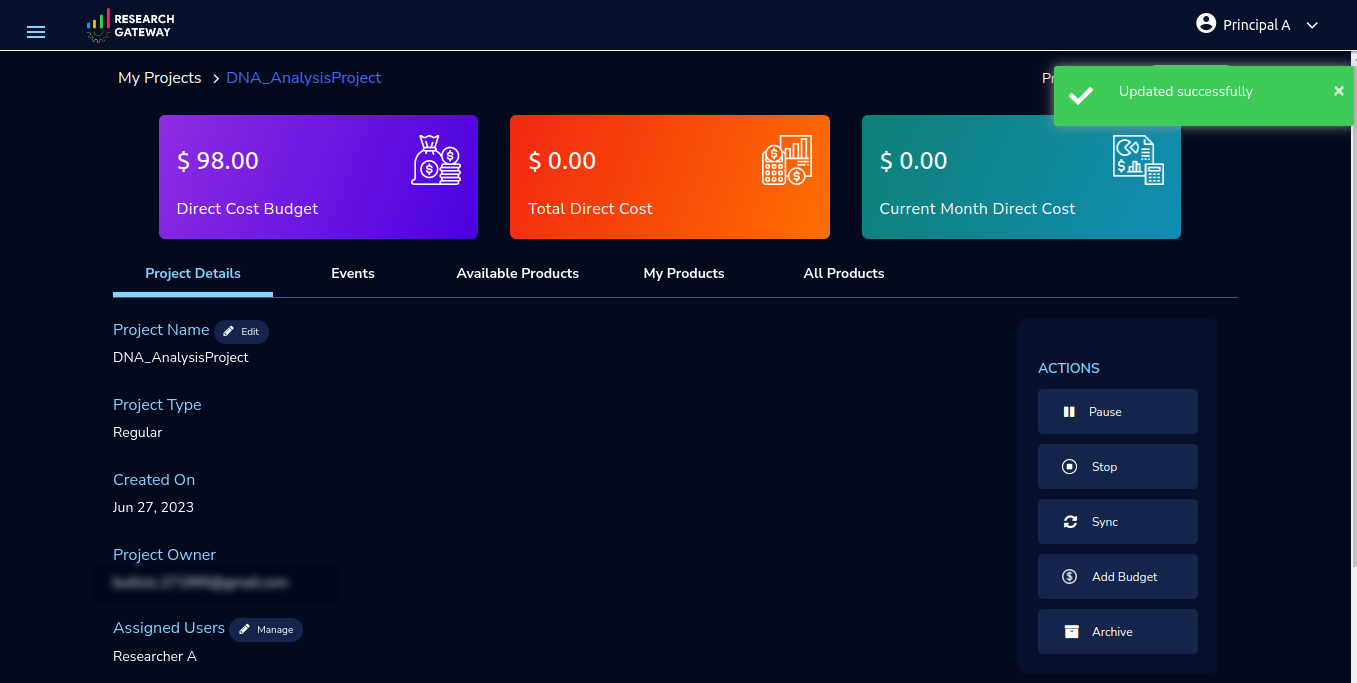Click the $ 98.00 budget amount
Viewport: 1357px width, 683px height.
[x=218, y=160]
